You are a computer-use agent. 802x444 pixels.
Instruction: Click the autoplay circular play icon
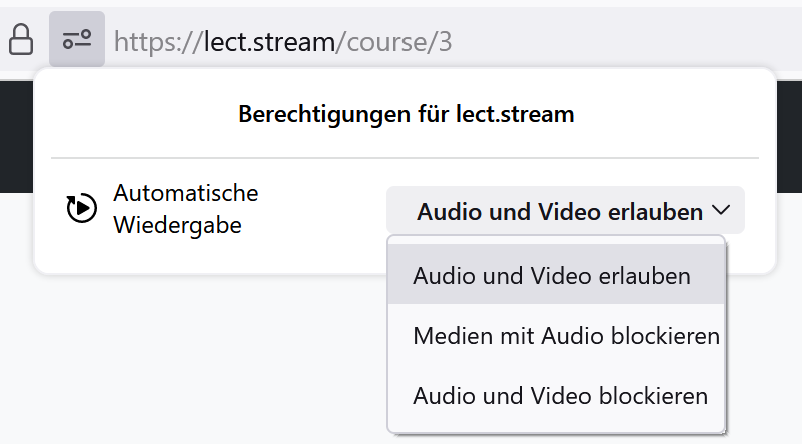click(x=81, y=208)
